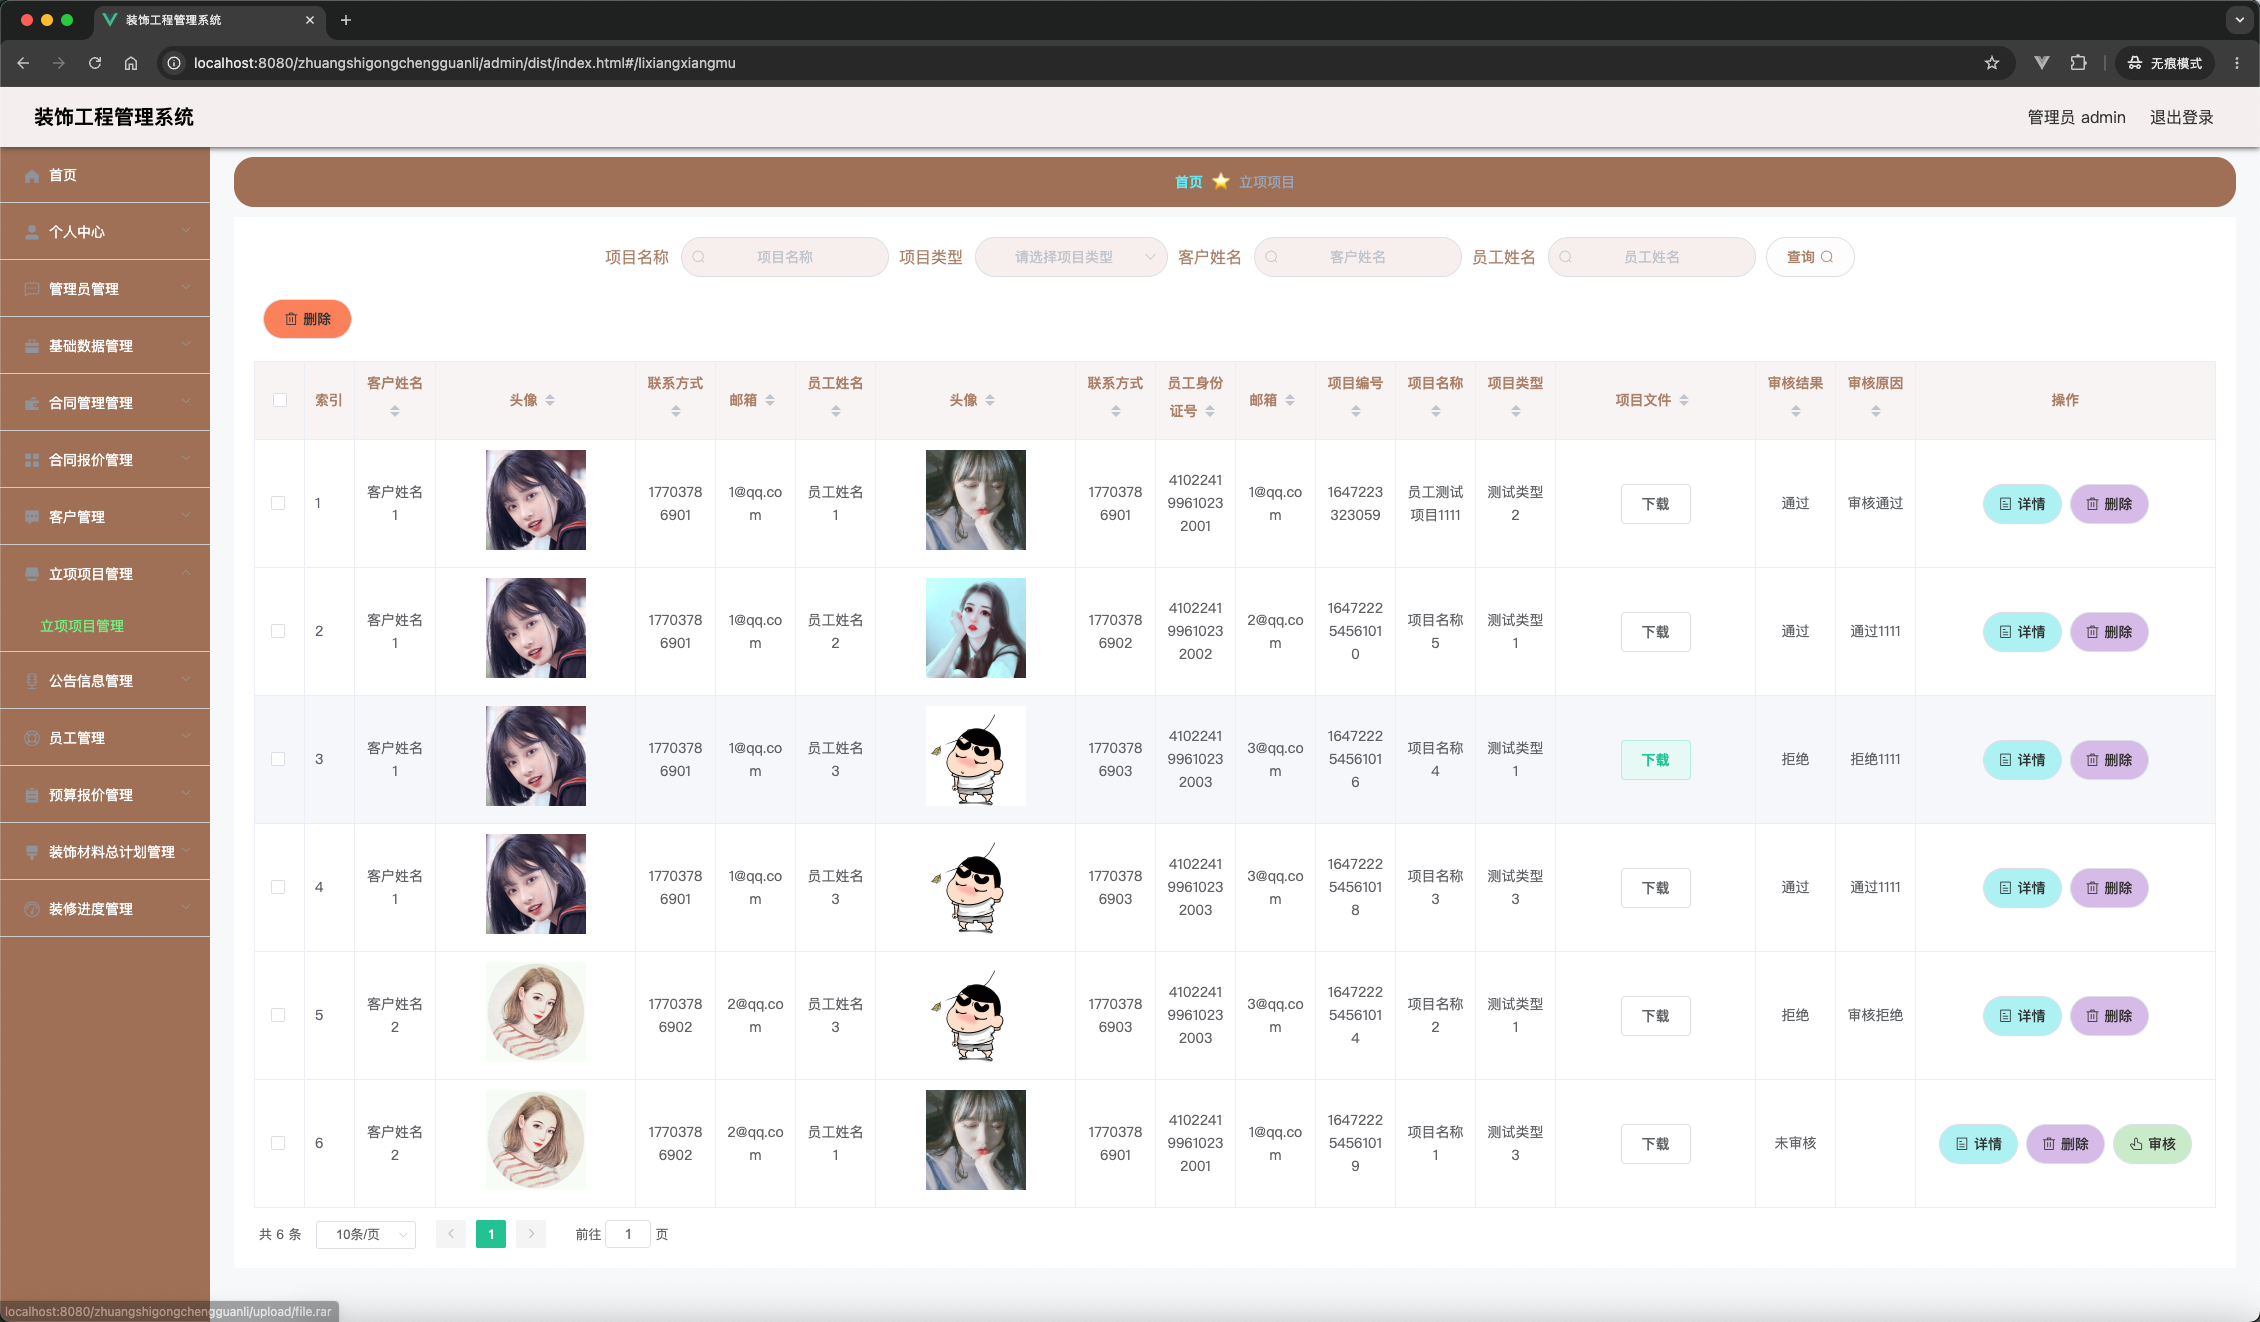The width and height of the screenshot is (2260, 1322).
Task: Click the home icon in the sidebar
Action: (x=32, y=176)
